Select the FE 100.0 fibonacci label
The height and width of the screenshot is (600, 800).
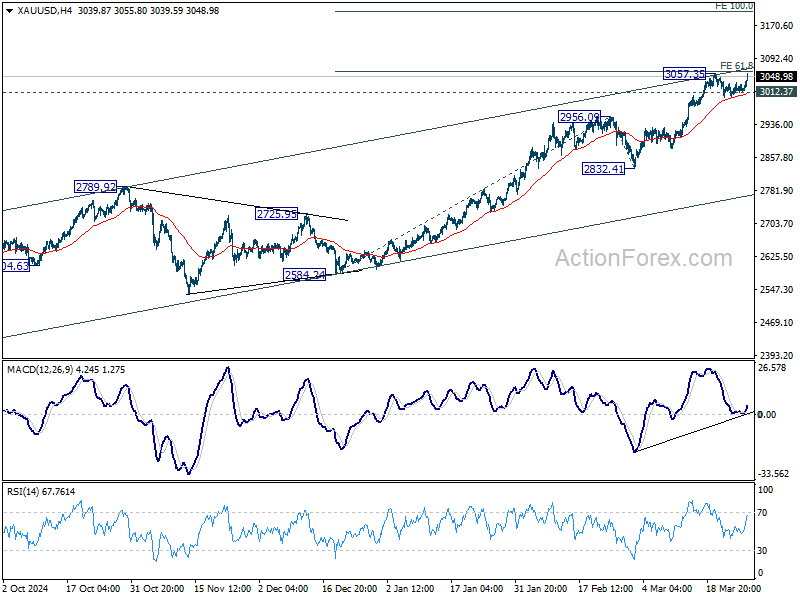(734, 6)
